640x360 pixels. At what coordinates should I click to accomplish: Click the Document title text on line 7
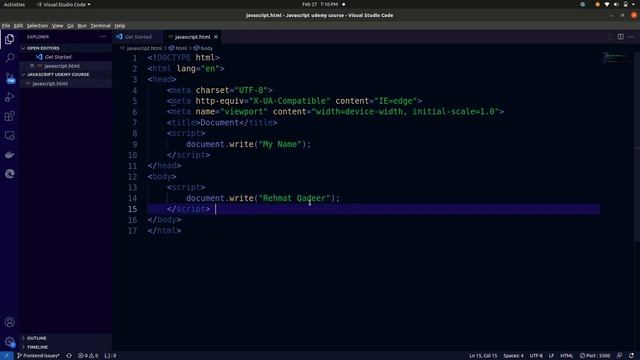219,123
